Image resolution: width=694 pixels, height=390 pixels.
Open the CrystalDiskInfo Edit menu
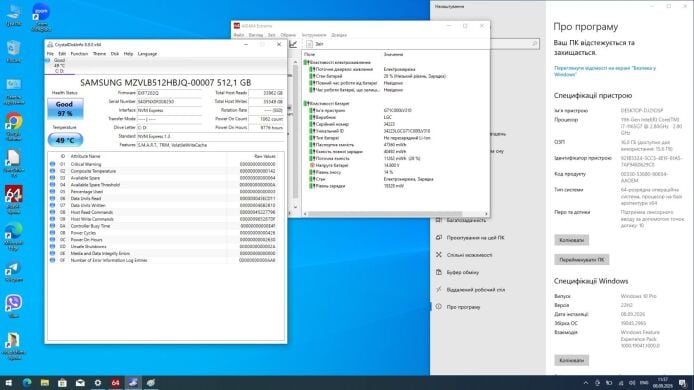point(62,54)
